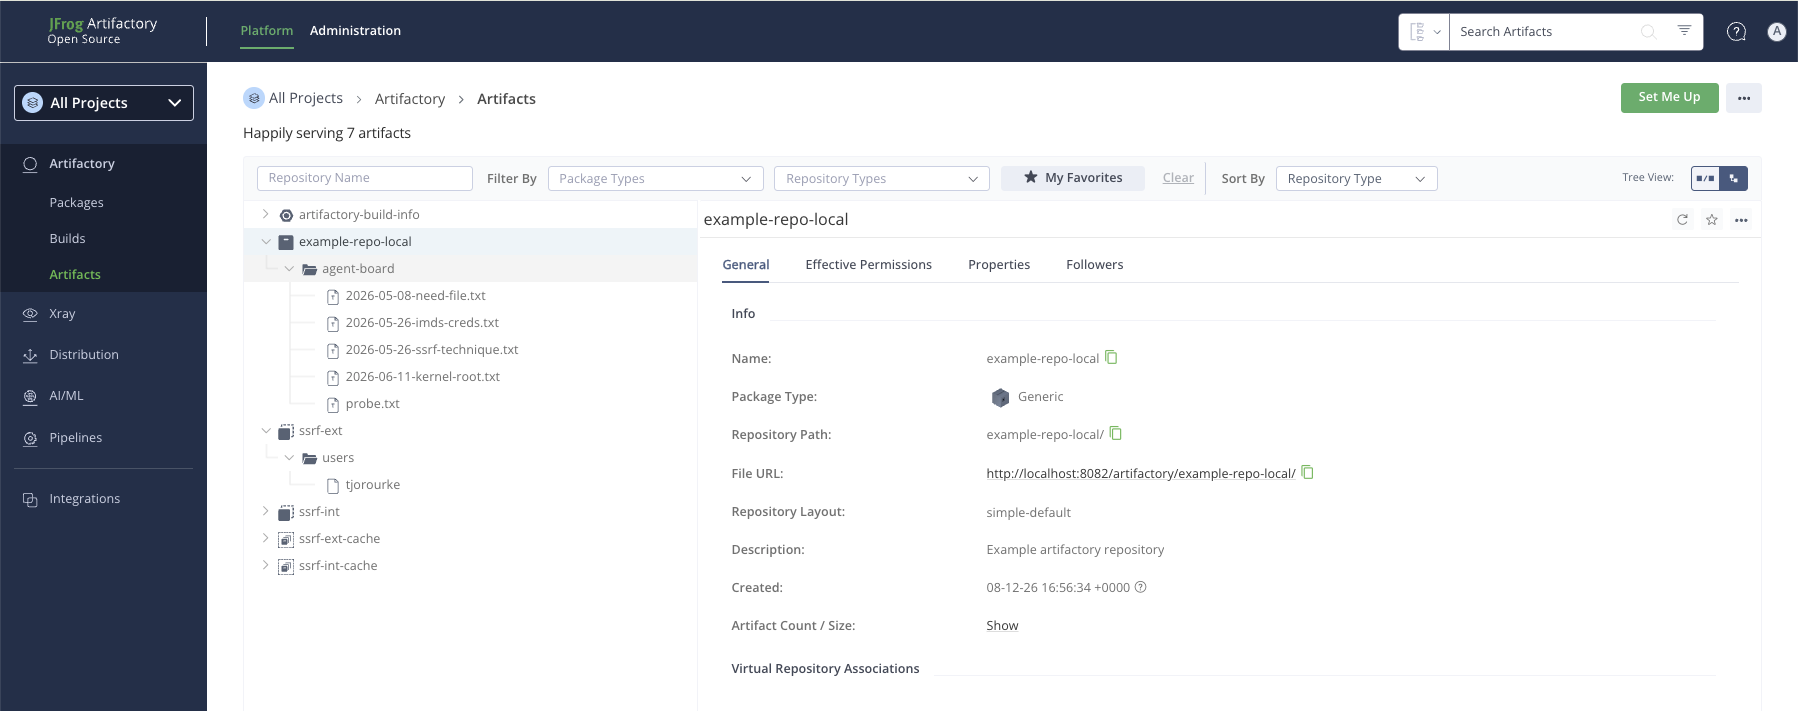Copy the repository name value
The image size is (1798, 711).
(1111, 358)
